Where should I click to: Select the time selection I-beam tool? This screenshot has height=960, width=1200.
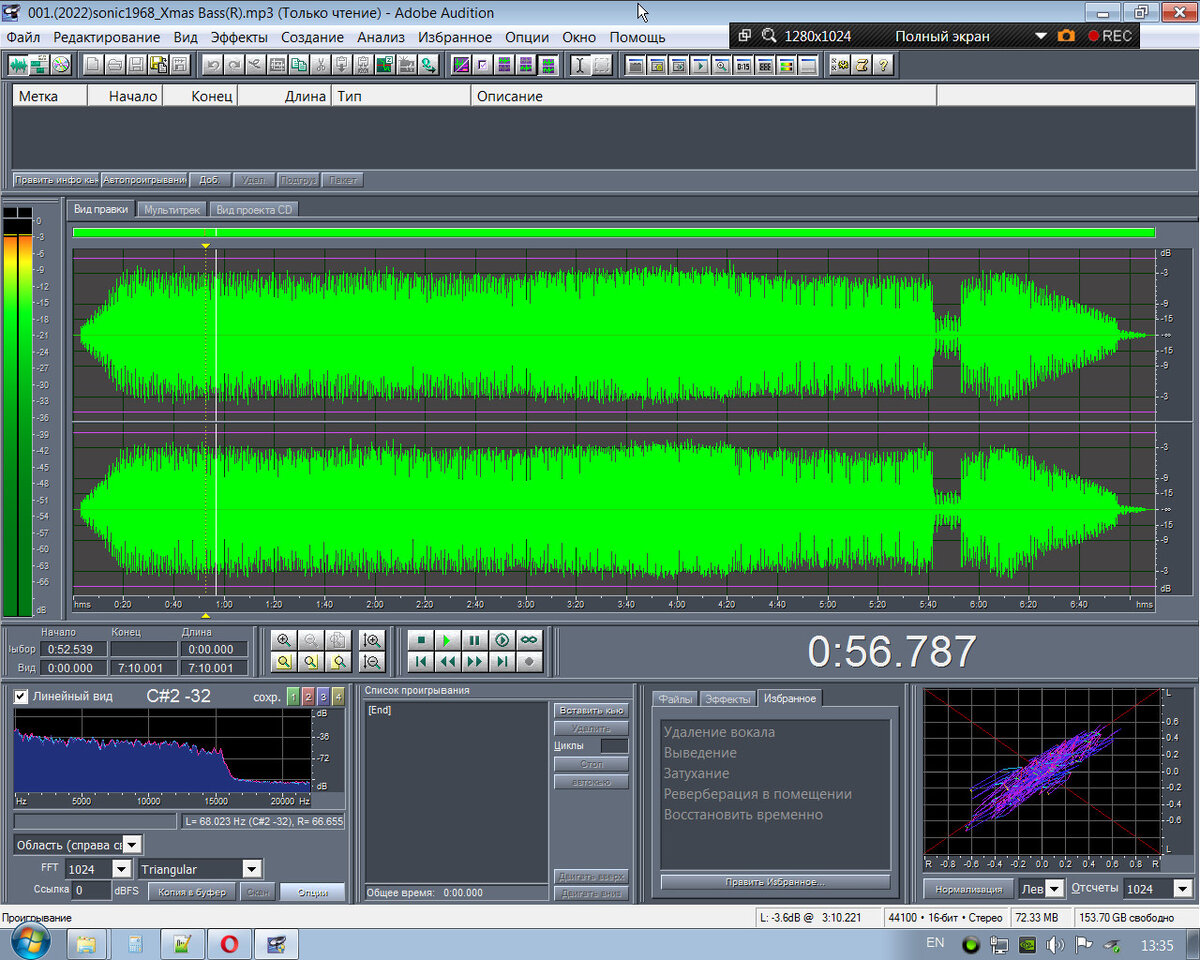pyautogui.click(x=579, y=65)
